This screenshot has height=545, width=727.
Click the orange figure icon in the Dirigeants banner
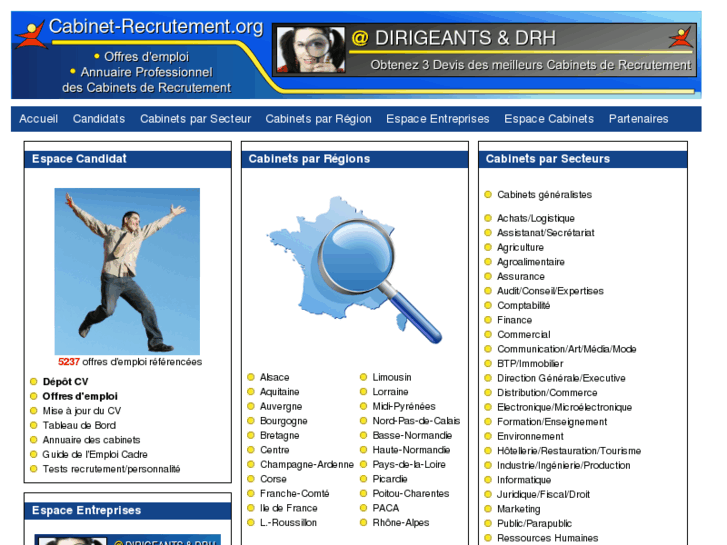tap(681, 39)
